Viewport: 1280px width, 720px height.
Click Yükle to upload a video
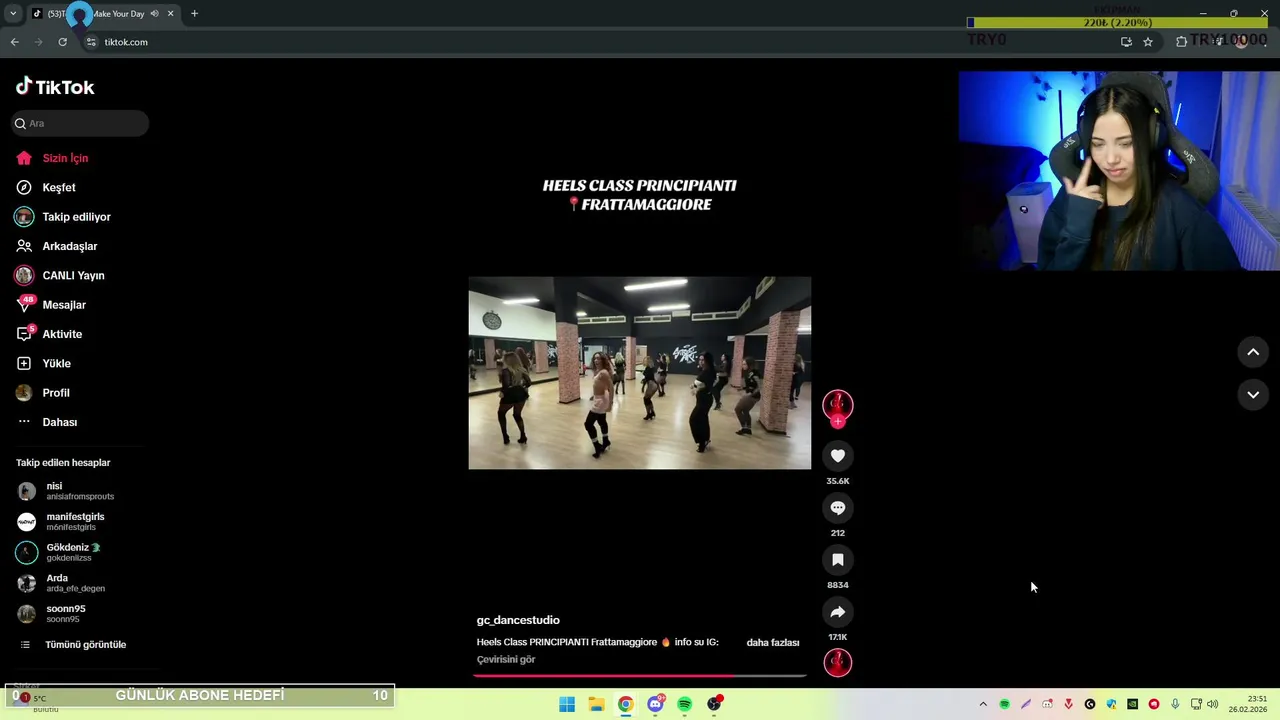(x=43, y=363)
